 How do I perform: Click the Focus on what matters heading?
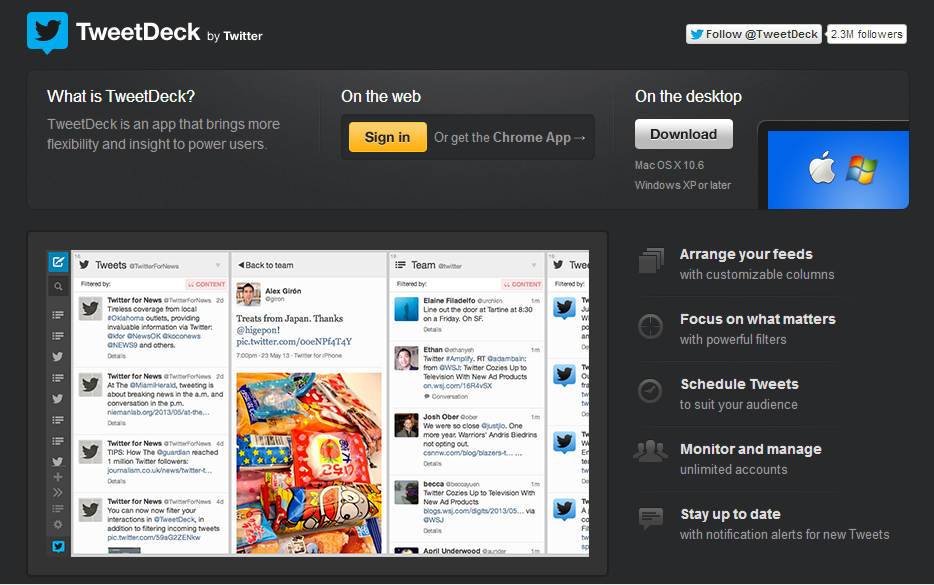(x=758, y=319)
